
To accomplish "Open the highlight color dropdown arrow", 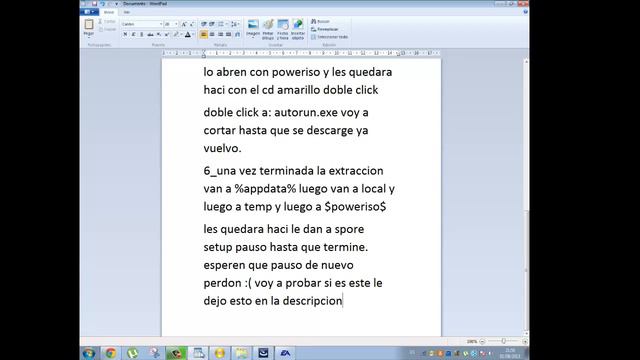I will (181, 34).
